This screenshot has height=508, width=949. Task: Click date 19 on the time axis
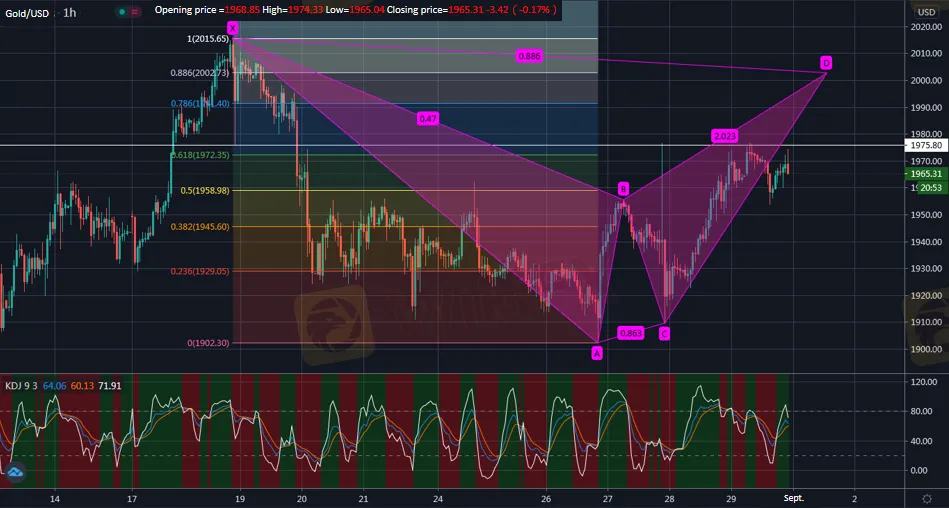[x=240, y=498]
